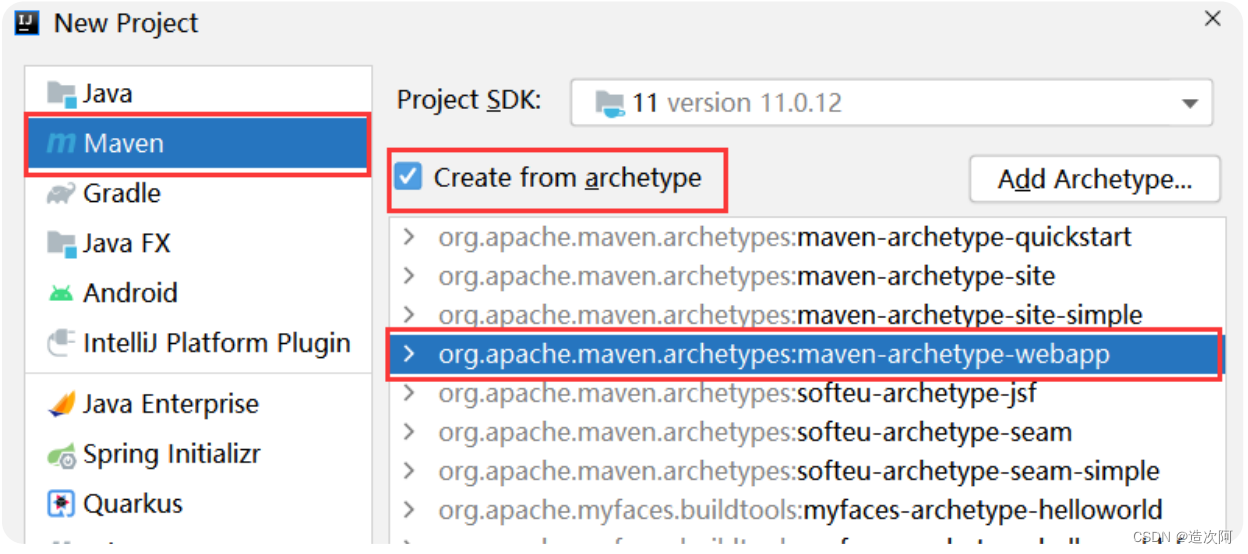The height and width of the screenshot is (554, 1248).
Task: Click the Spring Initializr icon
Action: click(x=62, y=455)
